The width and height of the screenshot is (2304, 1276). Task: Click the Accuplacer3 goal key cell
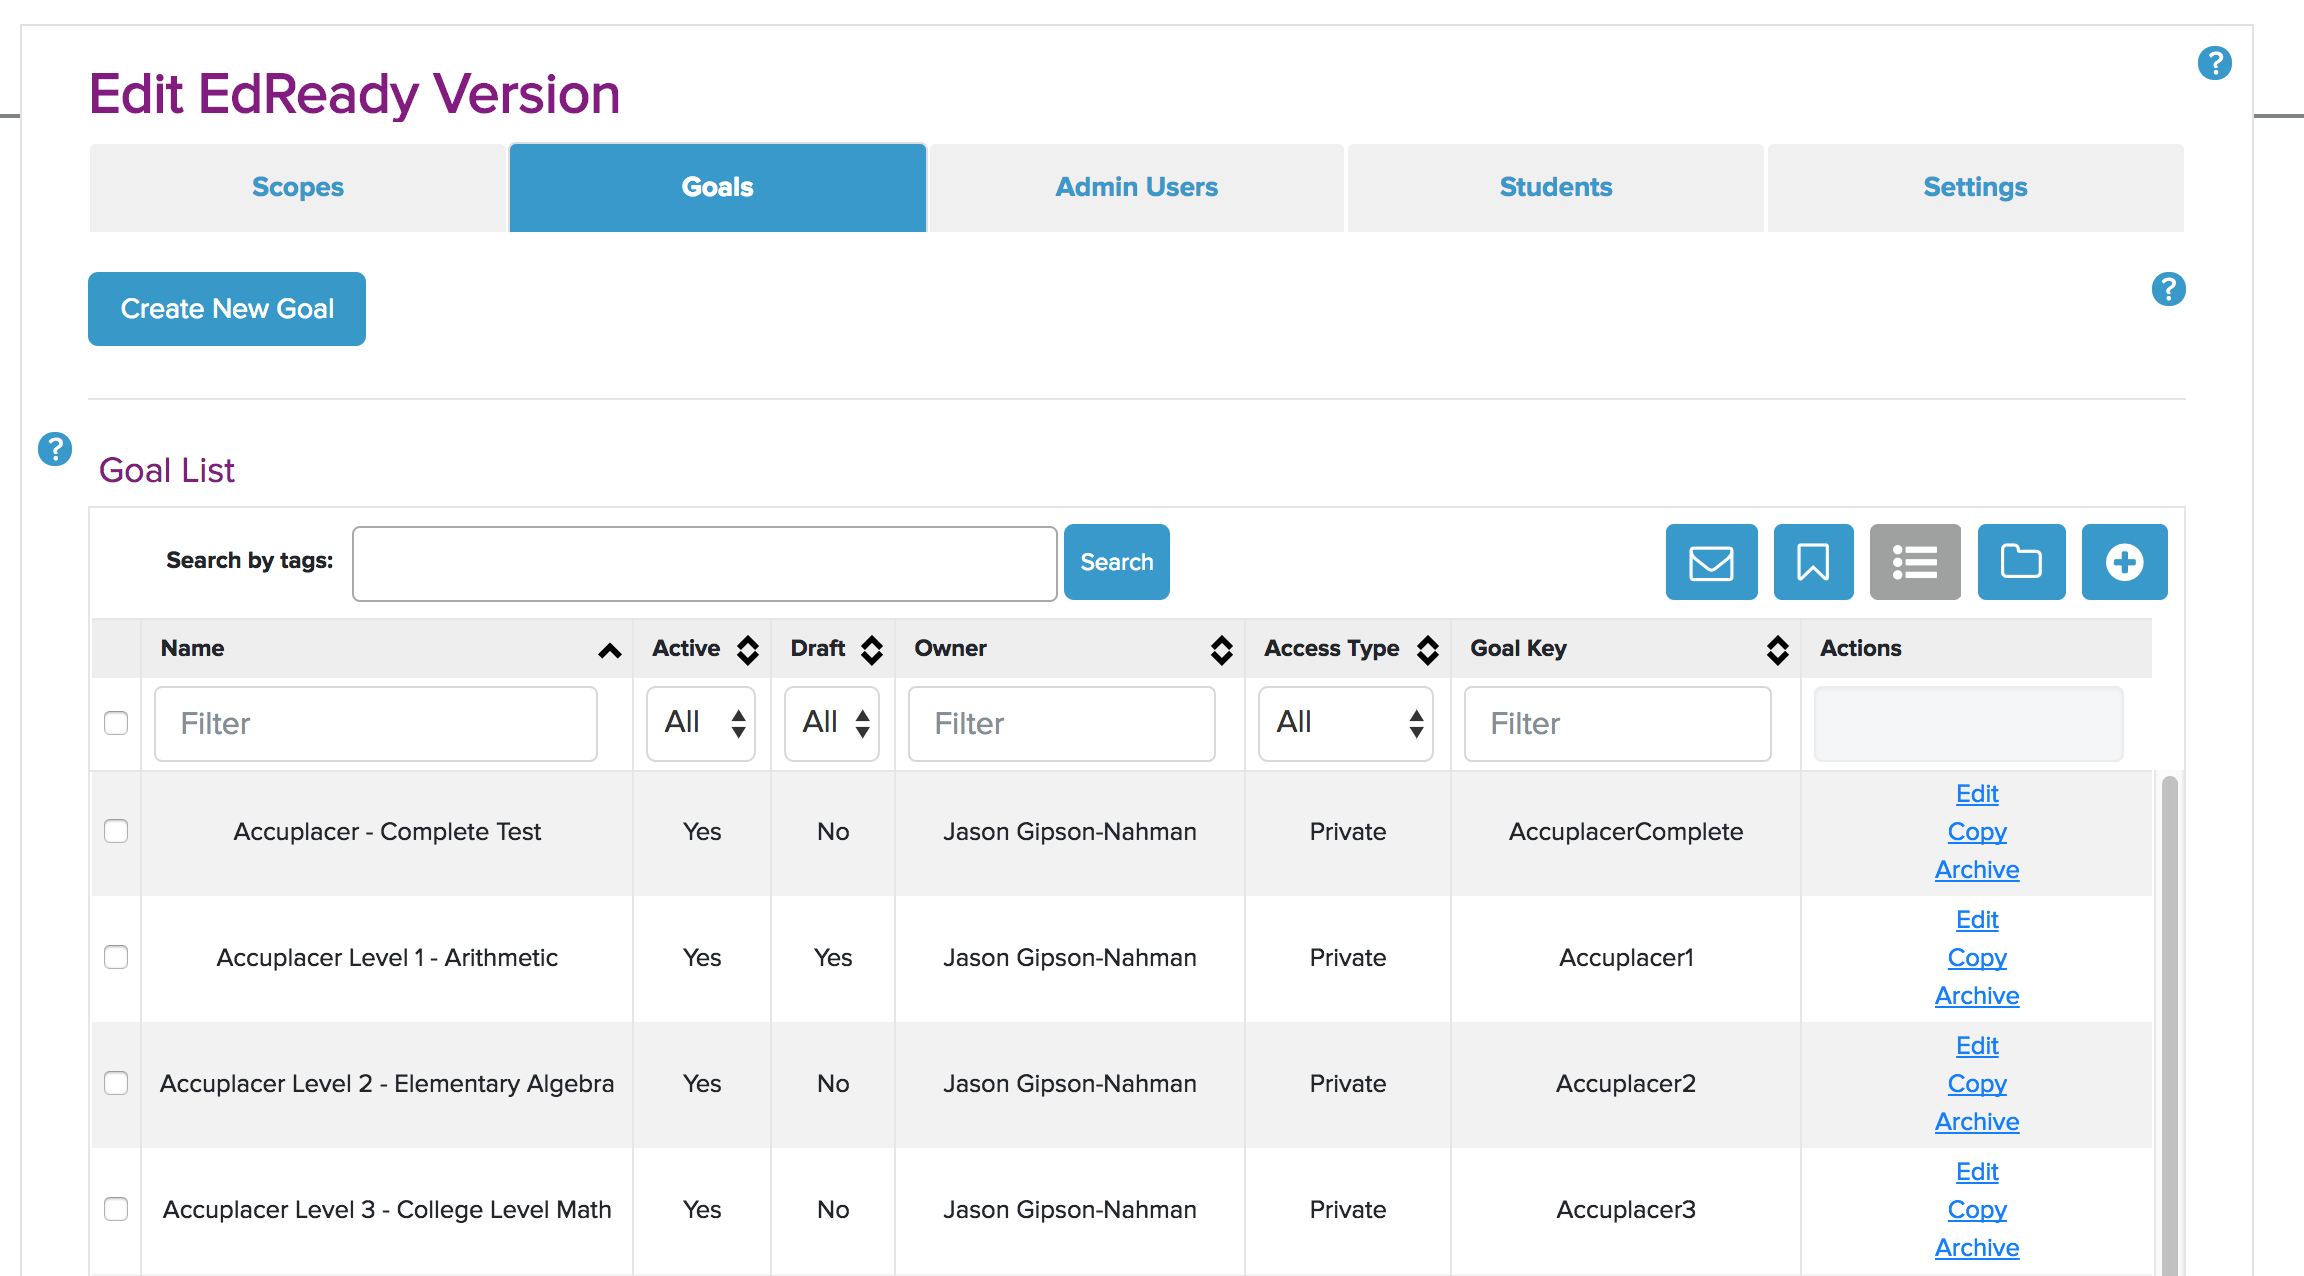coord(1626,1210)
